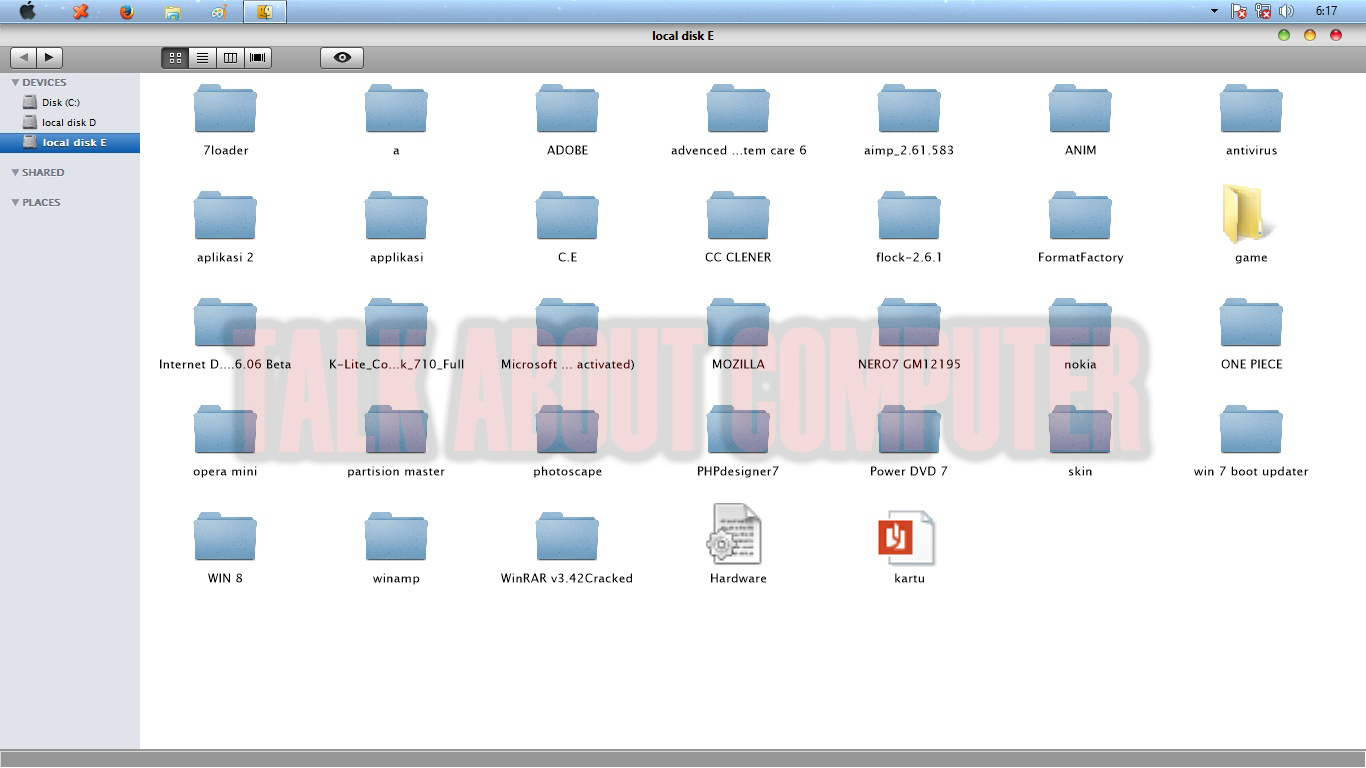This screenshot has width=1366, height=768.
Task: Select the active Finder icon in top bar
Action: [x=264, y=12]
